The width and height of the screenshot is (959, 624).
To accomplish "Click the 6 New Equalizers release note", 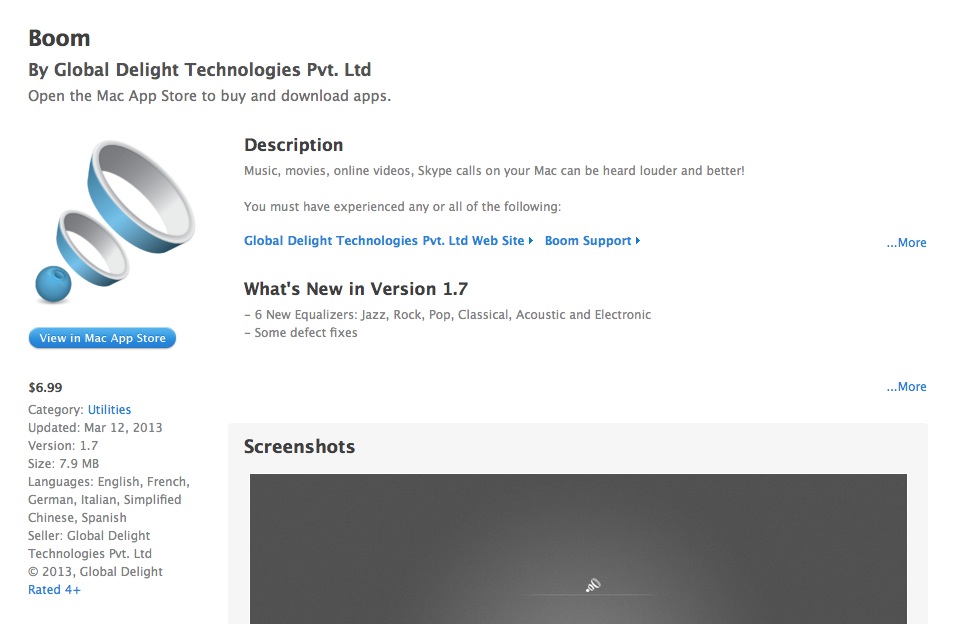I will [448, 314].
